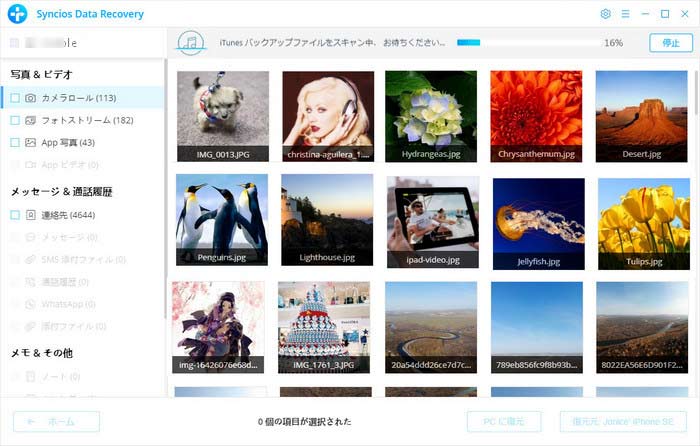Viewport: 700px width, 446px height.
Task: Open the hamburger menu icon
Action: (x=625, y=14)
